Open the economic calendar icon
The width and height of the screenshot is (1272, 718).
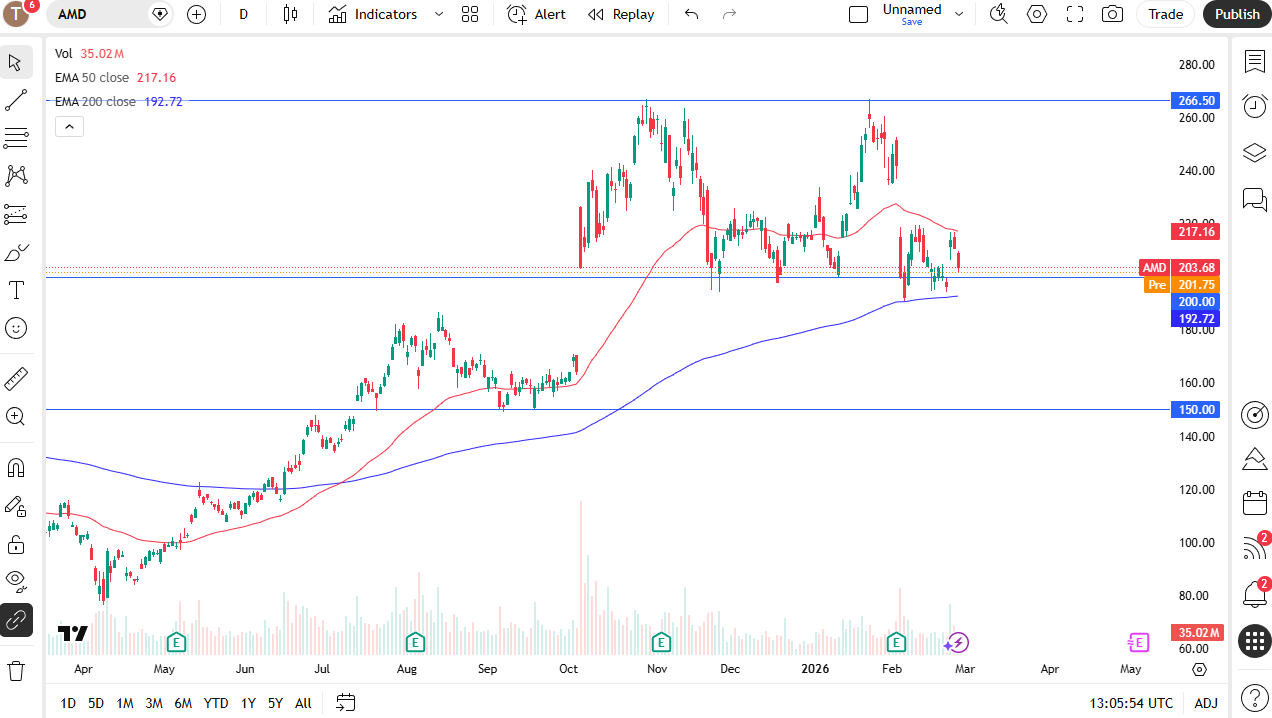tap(1254, 503)
